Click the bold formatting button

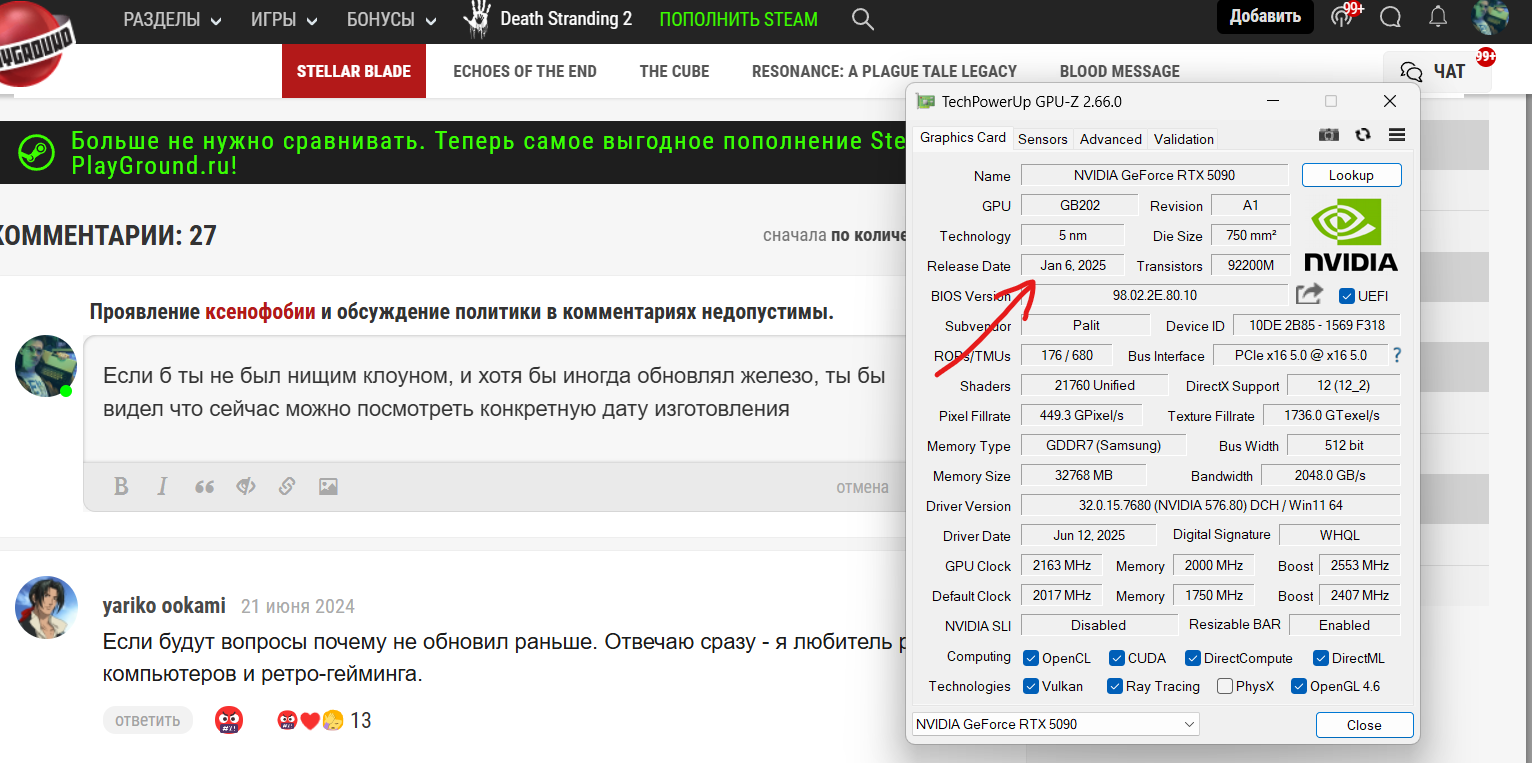[121, 486]
